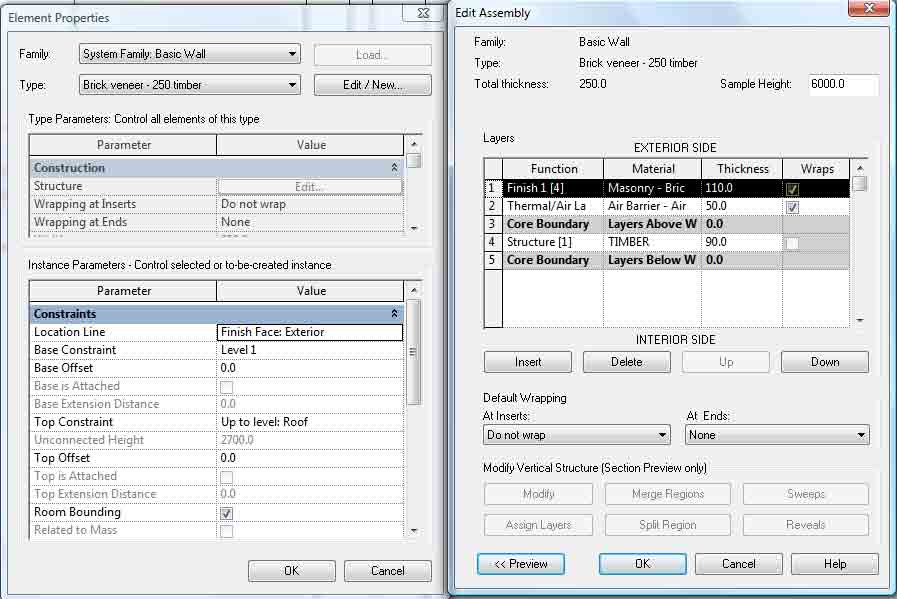Click the Split Region button
Viewport: 897px width, 599px height.
coord(668,525)
